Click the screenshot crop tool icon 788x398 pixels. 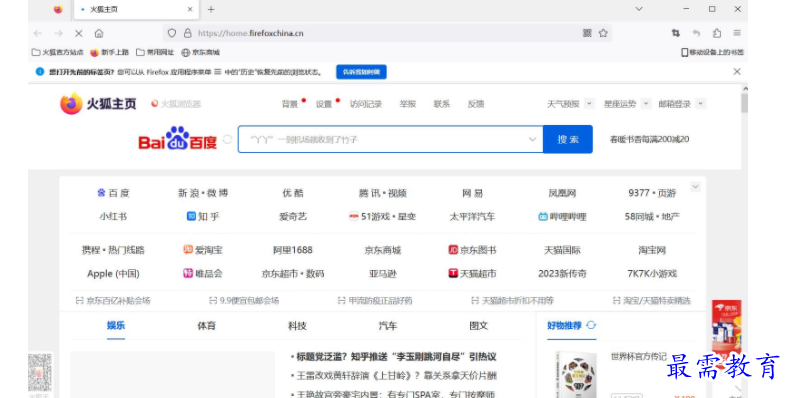(675, 33)
